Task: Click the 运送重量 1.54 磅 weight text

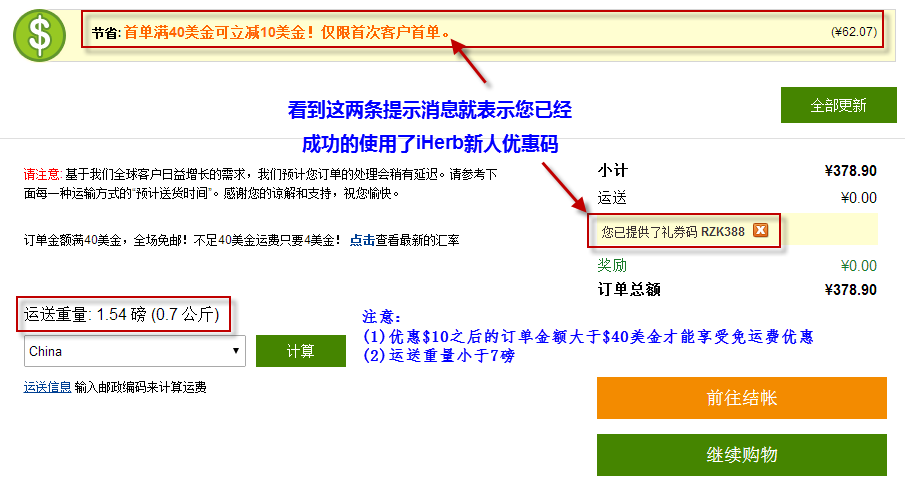Action: click(122, 314)
